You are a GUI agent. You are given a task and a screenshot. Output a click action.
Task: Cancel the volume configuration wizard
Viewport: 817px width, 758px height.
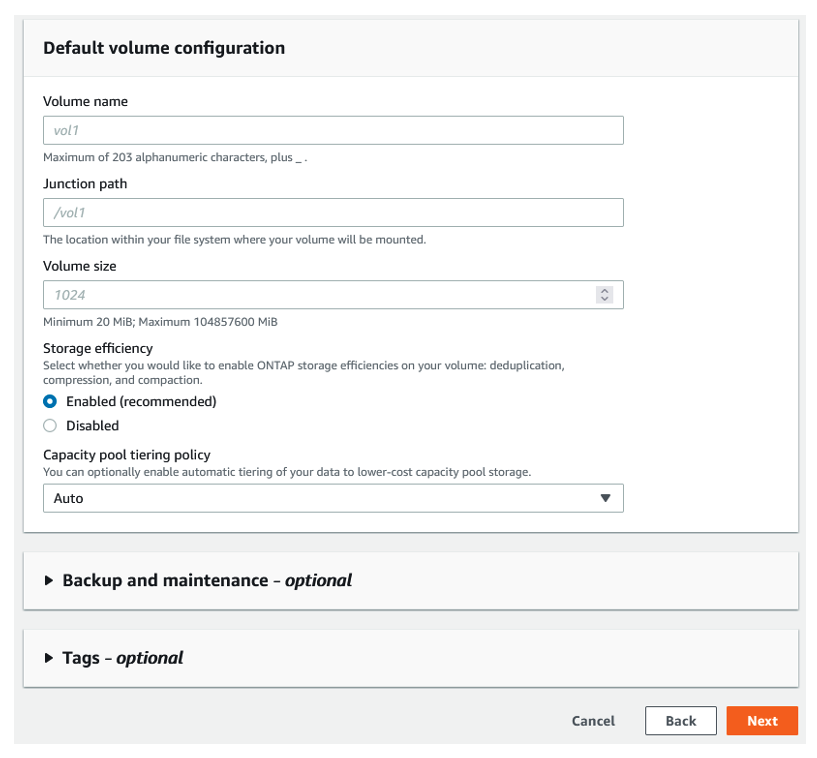tap(593, 721)
